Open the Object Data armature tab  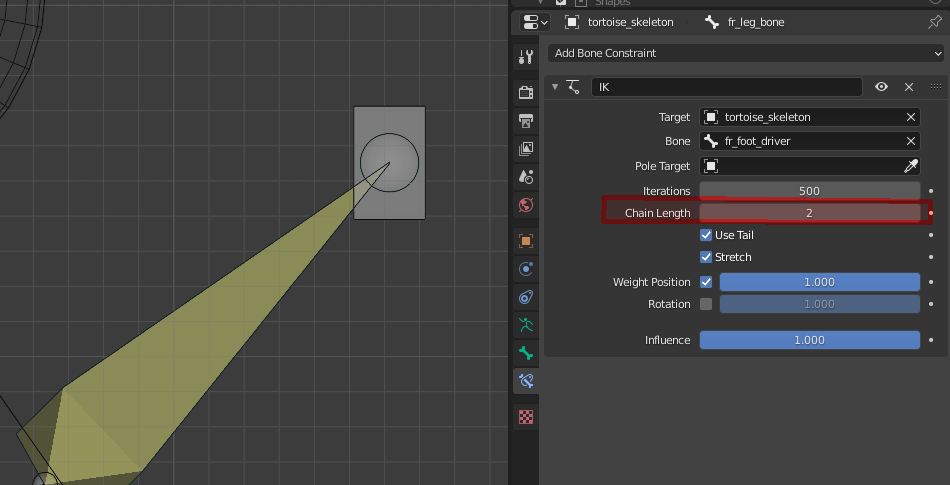tap(526, 325)
